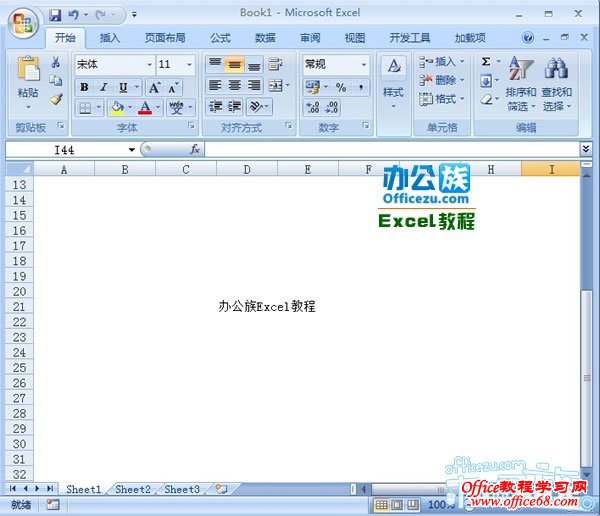Switch to the Sheet3 worksheet tab

[182, 489]
